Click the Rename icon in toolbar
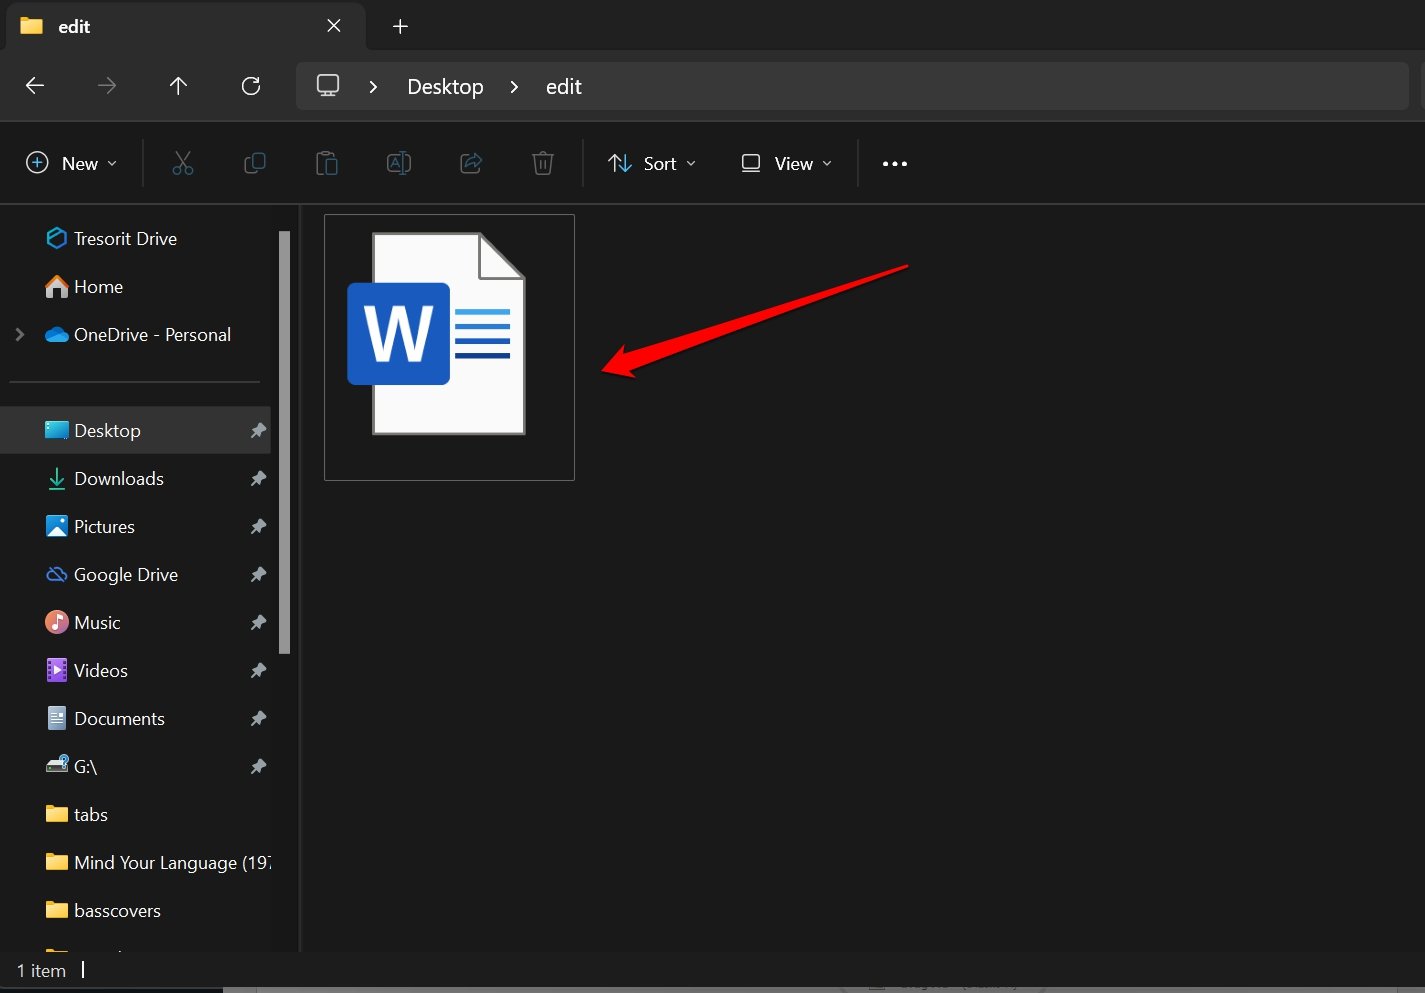 [399, 163]
